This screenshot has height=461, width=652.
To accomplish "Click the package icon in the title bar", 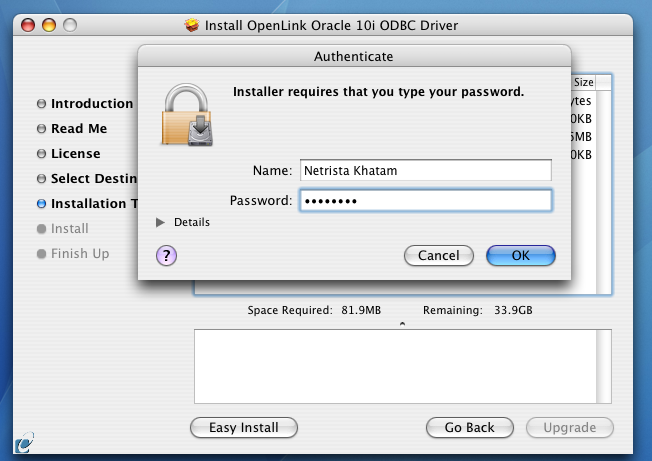I will click(192, 25).
